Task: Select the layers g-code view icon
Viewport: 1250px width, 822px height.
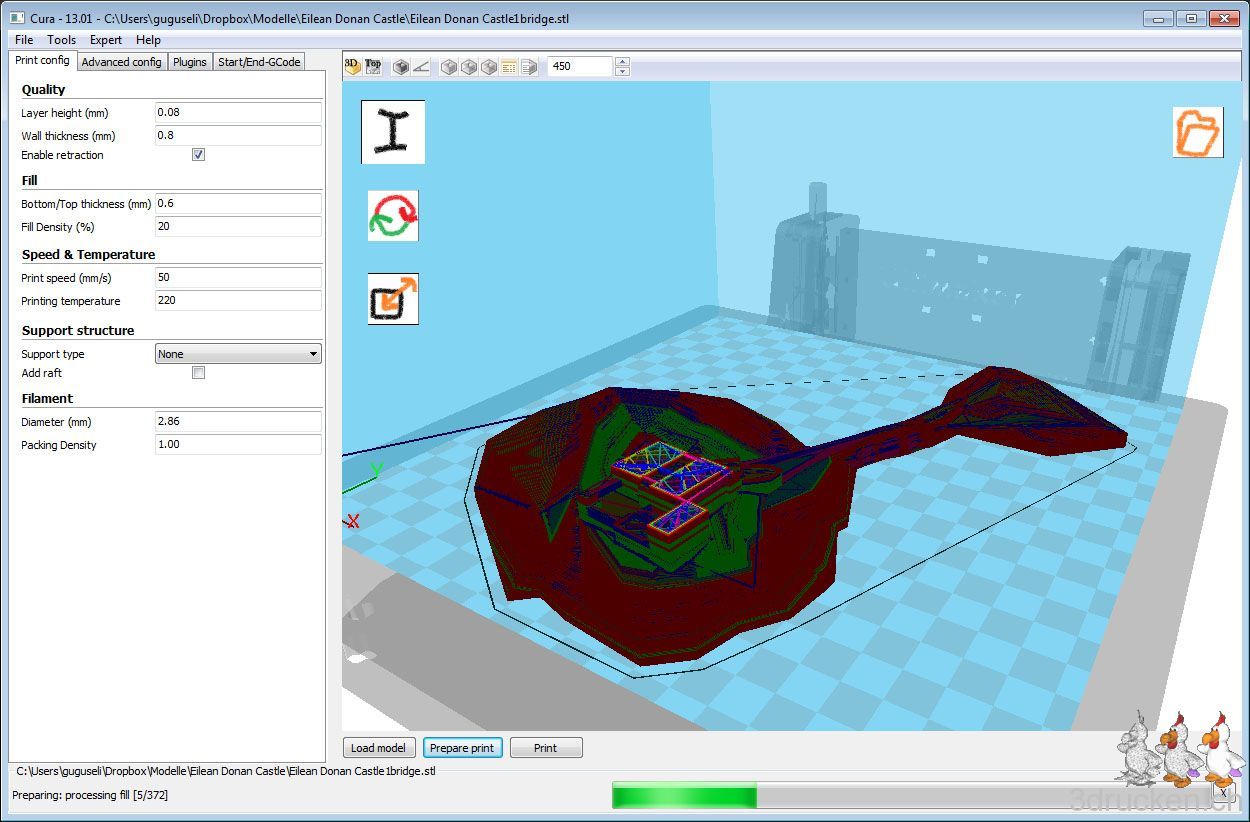Action: (x=509, y=67)
